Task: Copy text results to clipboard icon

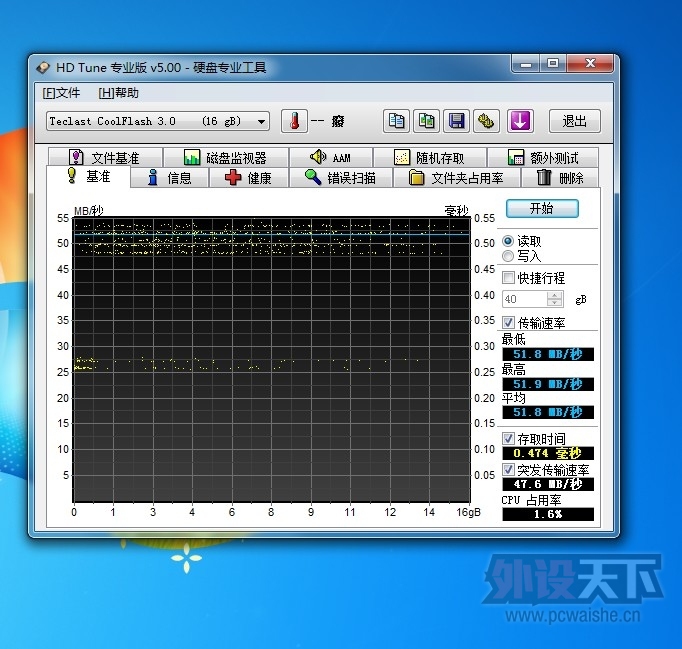Action: [x=396, y=121]
